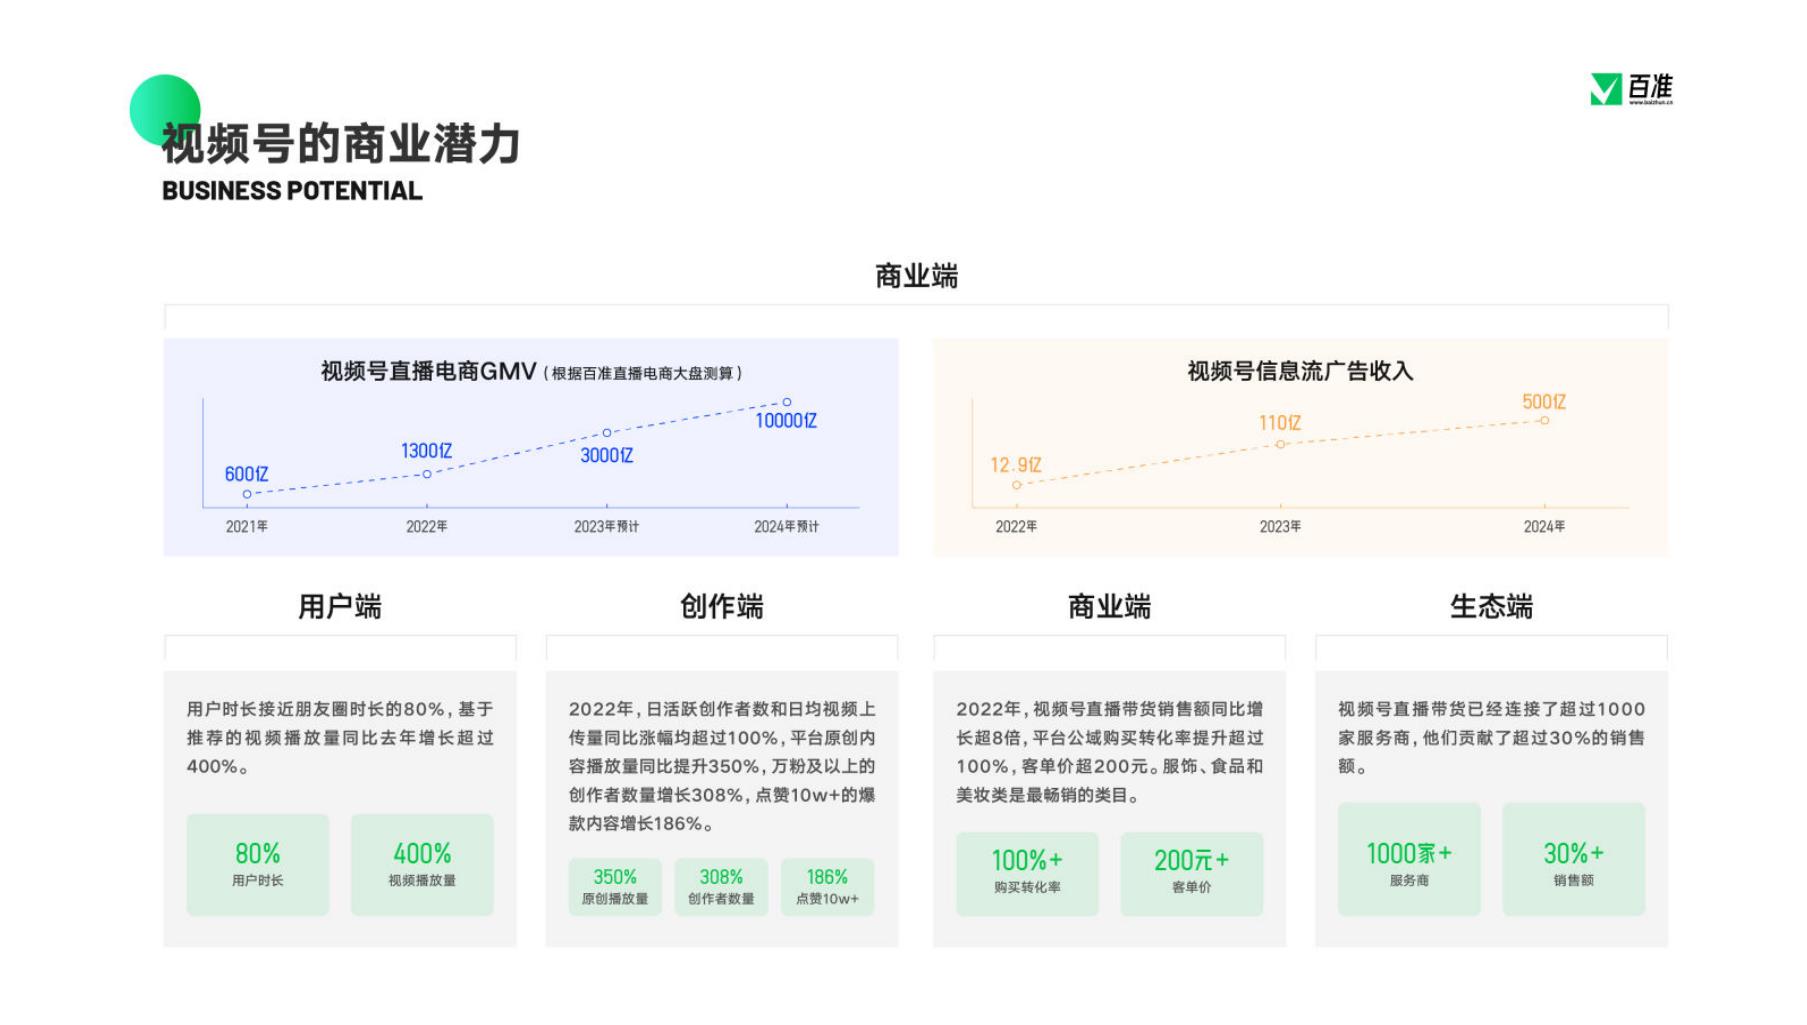Image resolution: width=1807 pixels, height=1025 pixels.
Task: Click the 400% 视频播放量 stat card
Action: (422, 865)
